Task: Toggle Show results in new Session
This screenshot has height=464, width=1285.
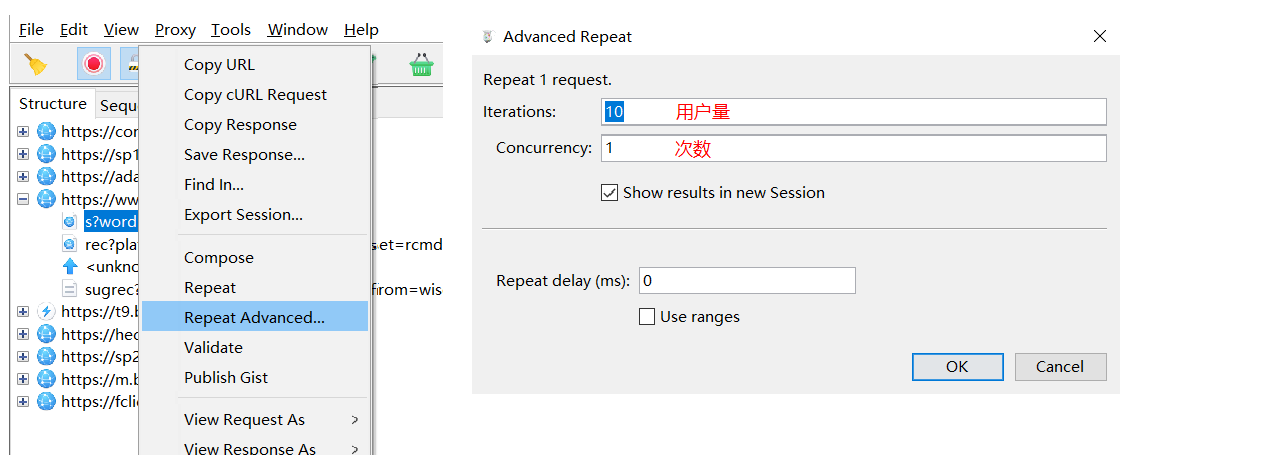Action: click(x=609, y=192)
